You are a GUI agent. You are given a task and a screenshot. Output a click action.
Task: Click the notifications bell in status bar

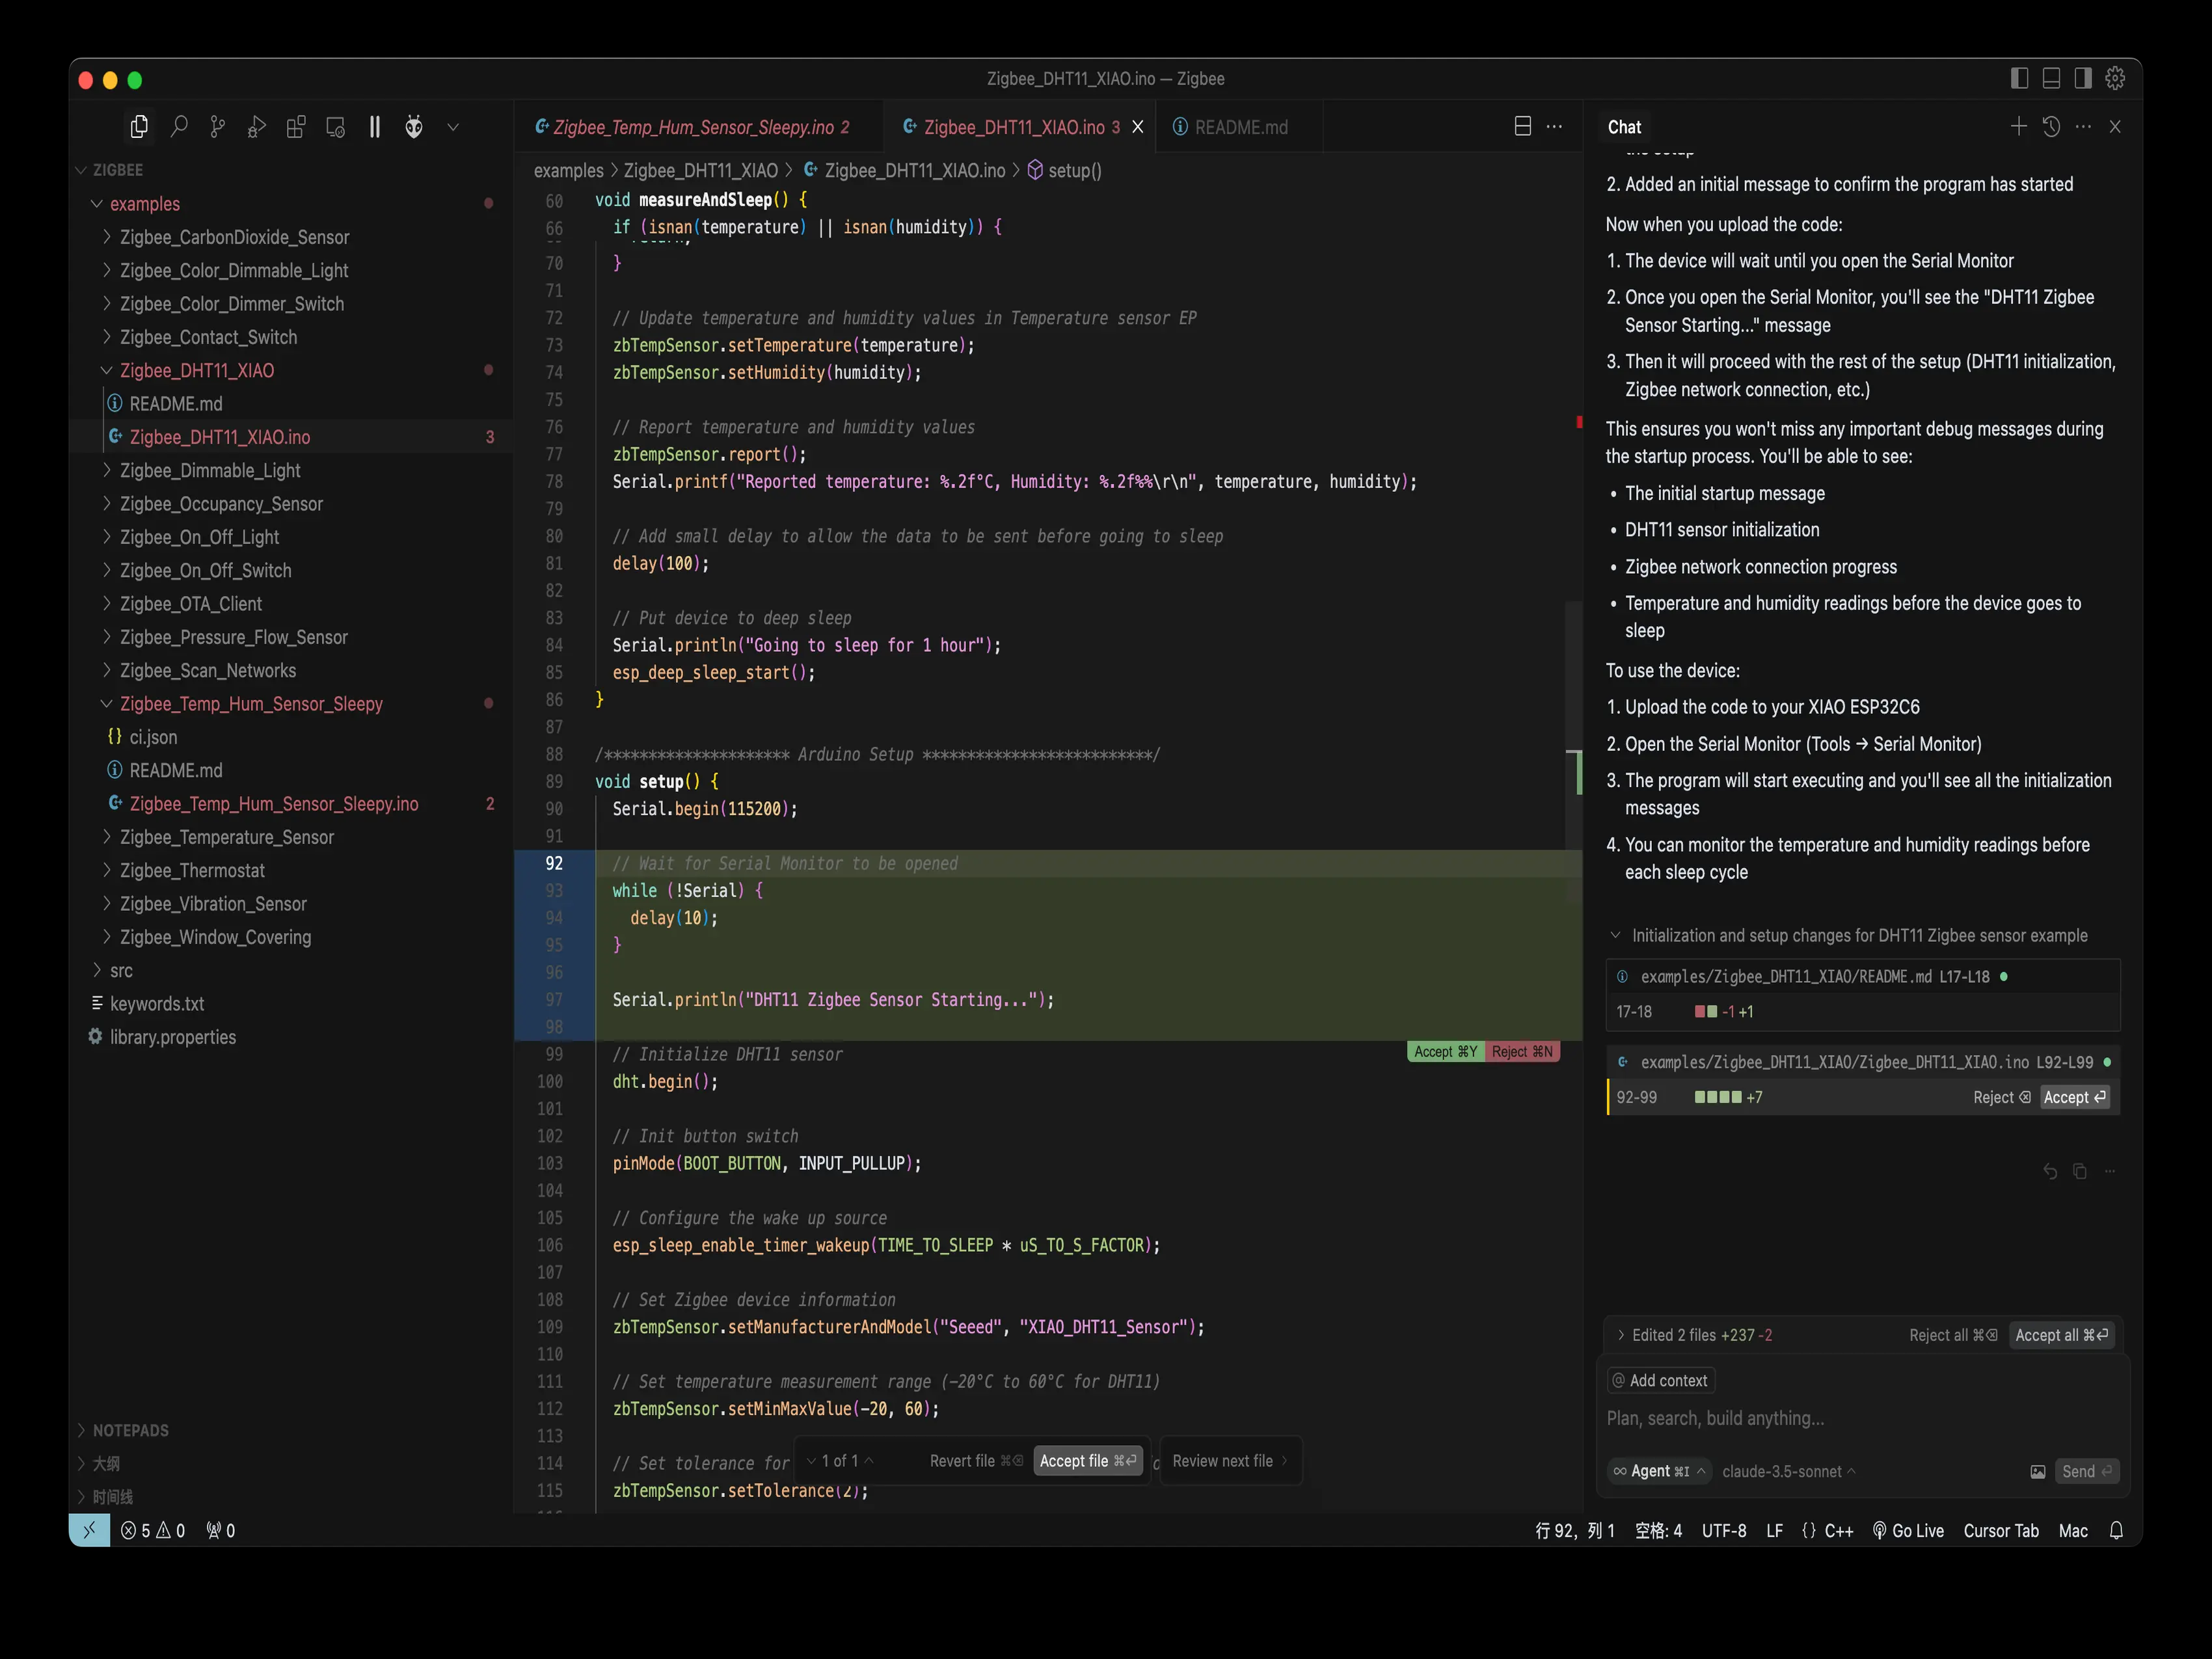pyautogui.click(x=2116, y=1530)
